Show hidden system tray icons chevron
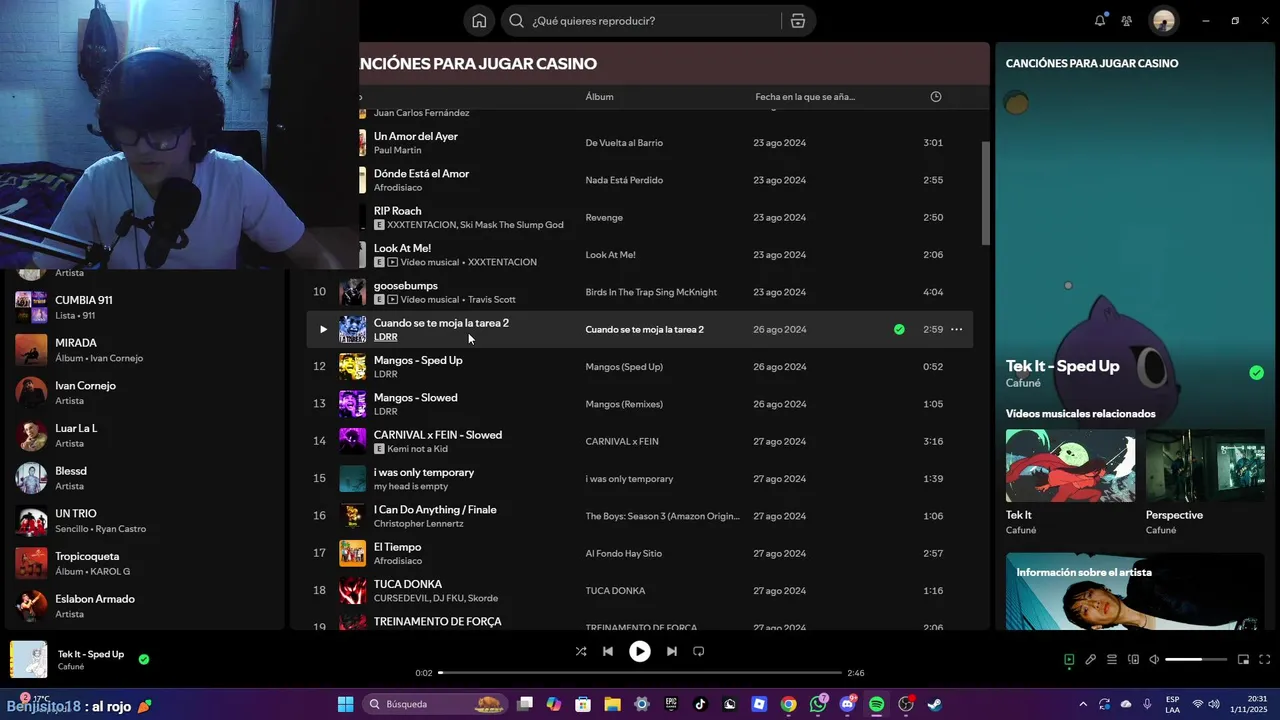Image resolution: width=1280 pixels, height=720 pixels. click(1082, 704)
